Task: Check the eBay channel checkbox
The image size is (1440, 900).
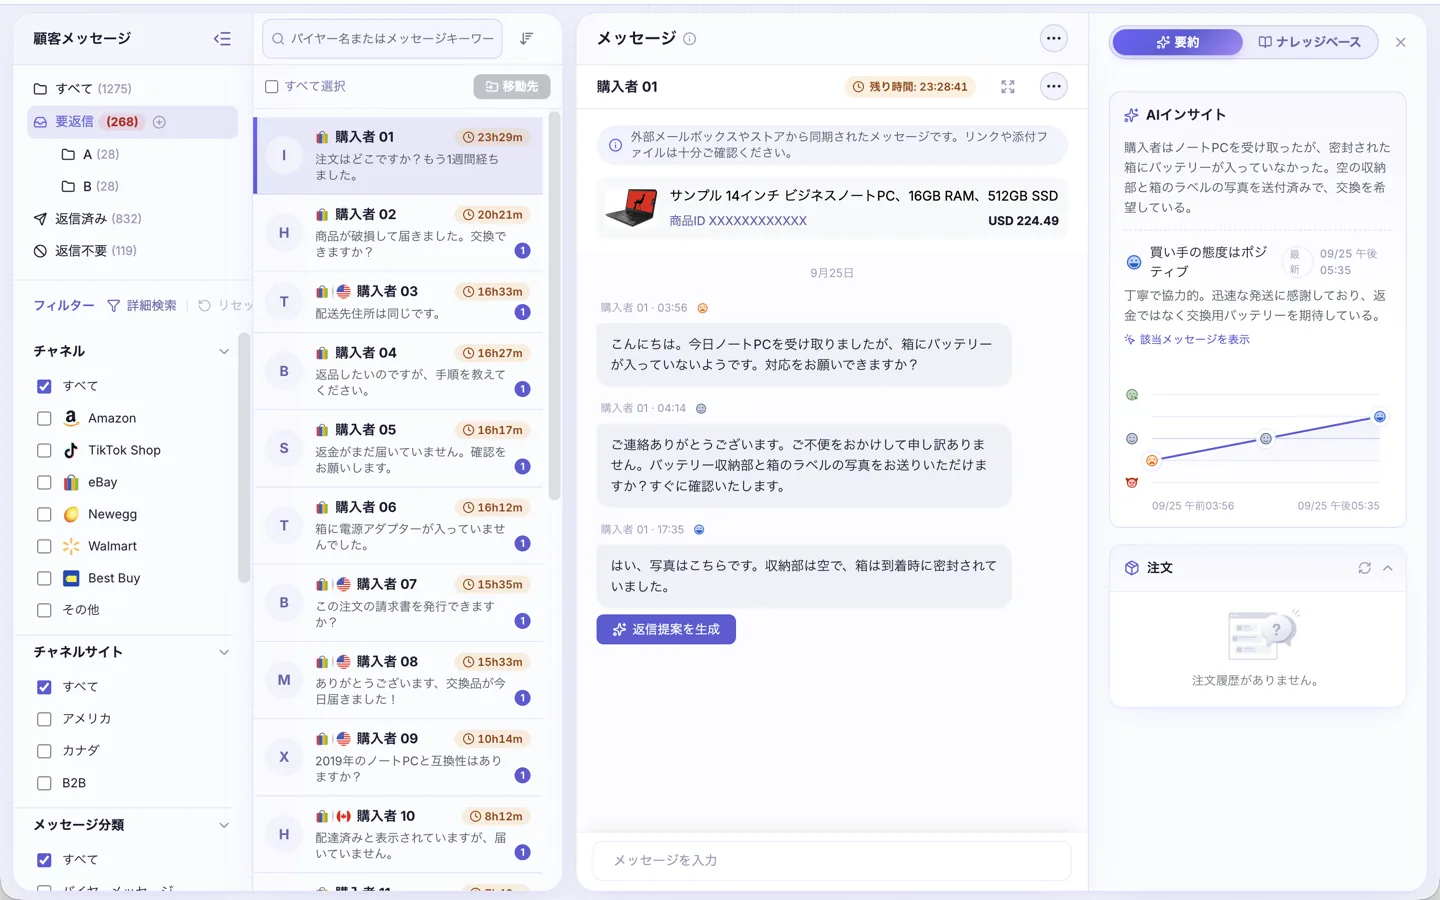Action: tap(44, 482)
